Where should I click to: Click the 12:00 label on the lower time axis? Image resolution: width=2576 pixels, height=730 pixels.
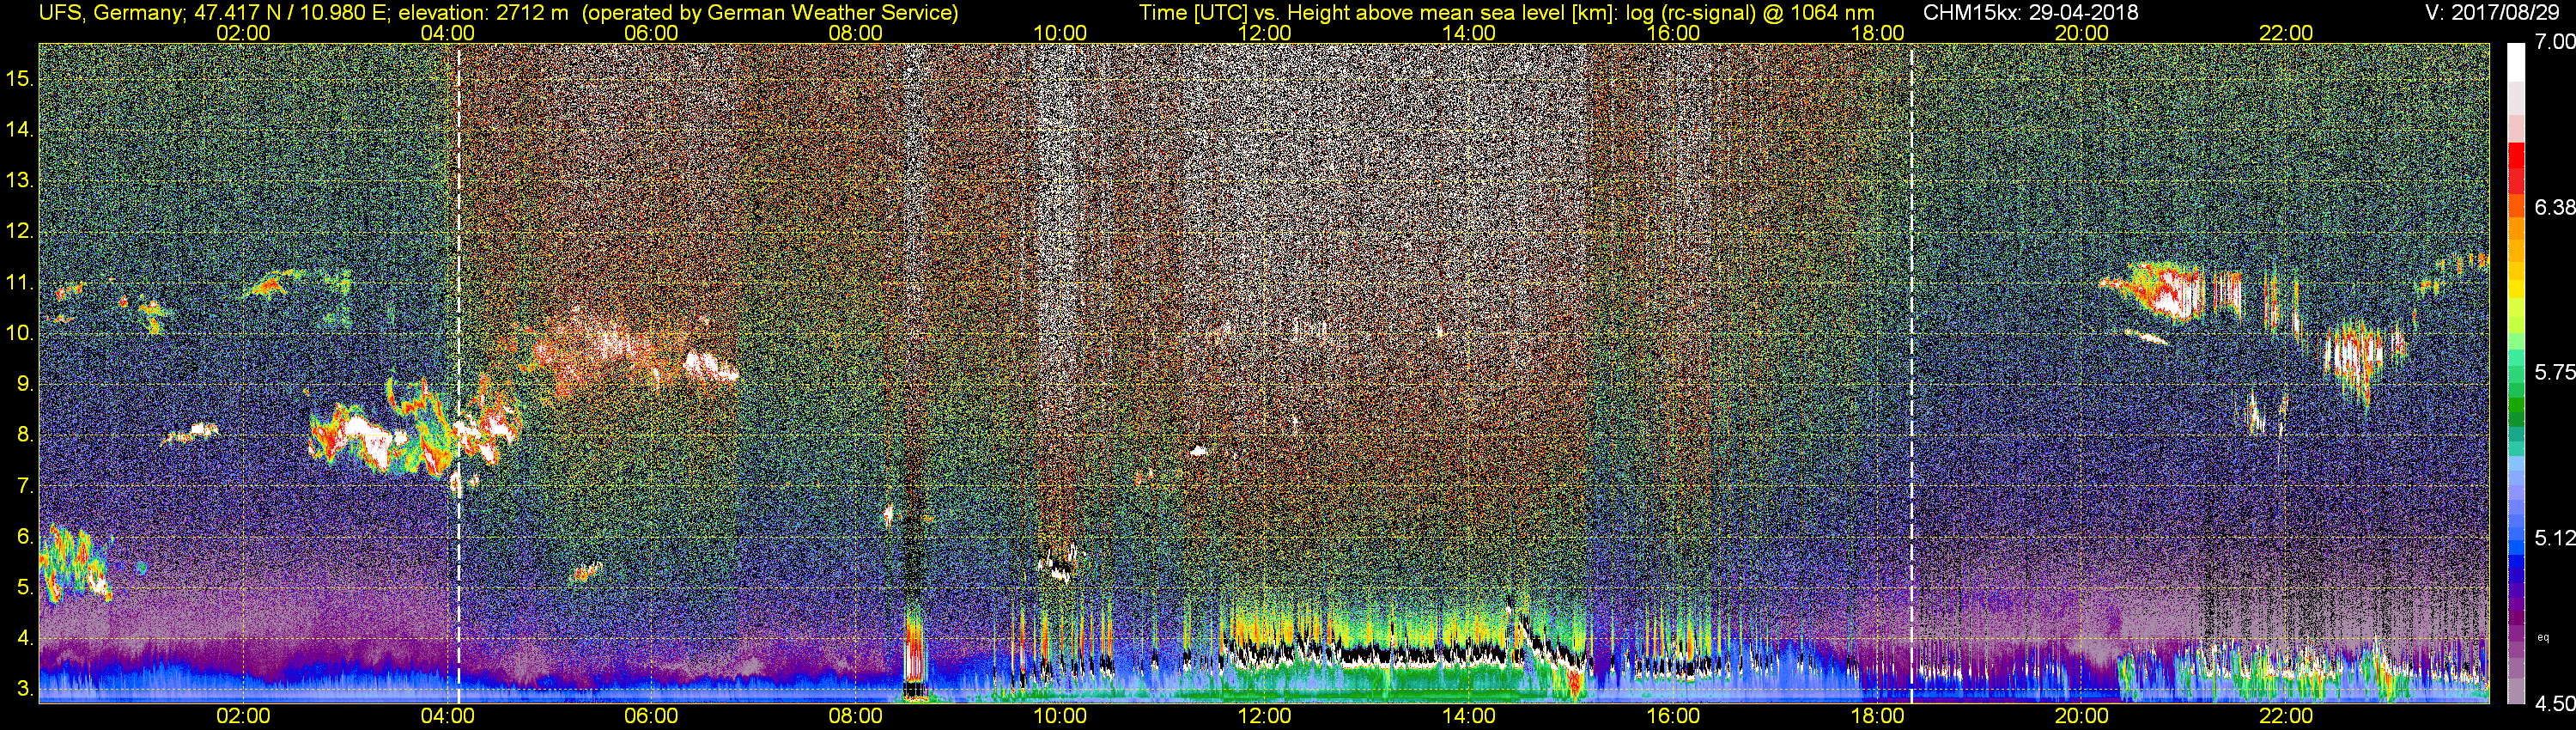point(1264,716)
